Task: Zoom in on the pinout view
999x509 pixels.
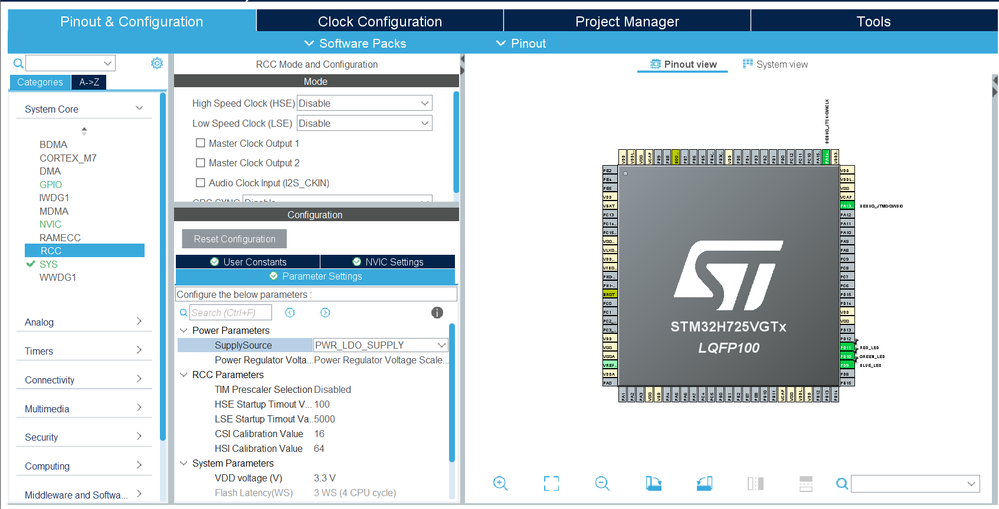Action: (x=501, y=484)
